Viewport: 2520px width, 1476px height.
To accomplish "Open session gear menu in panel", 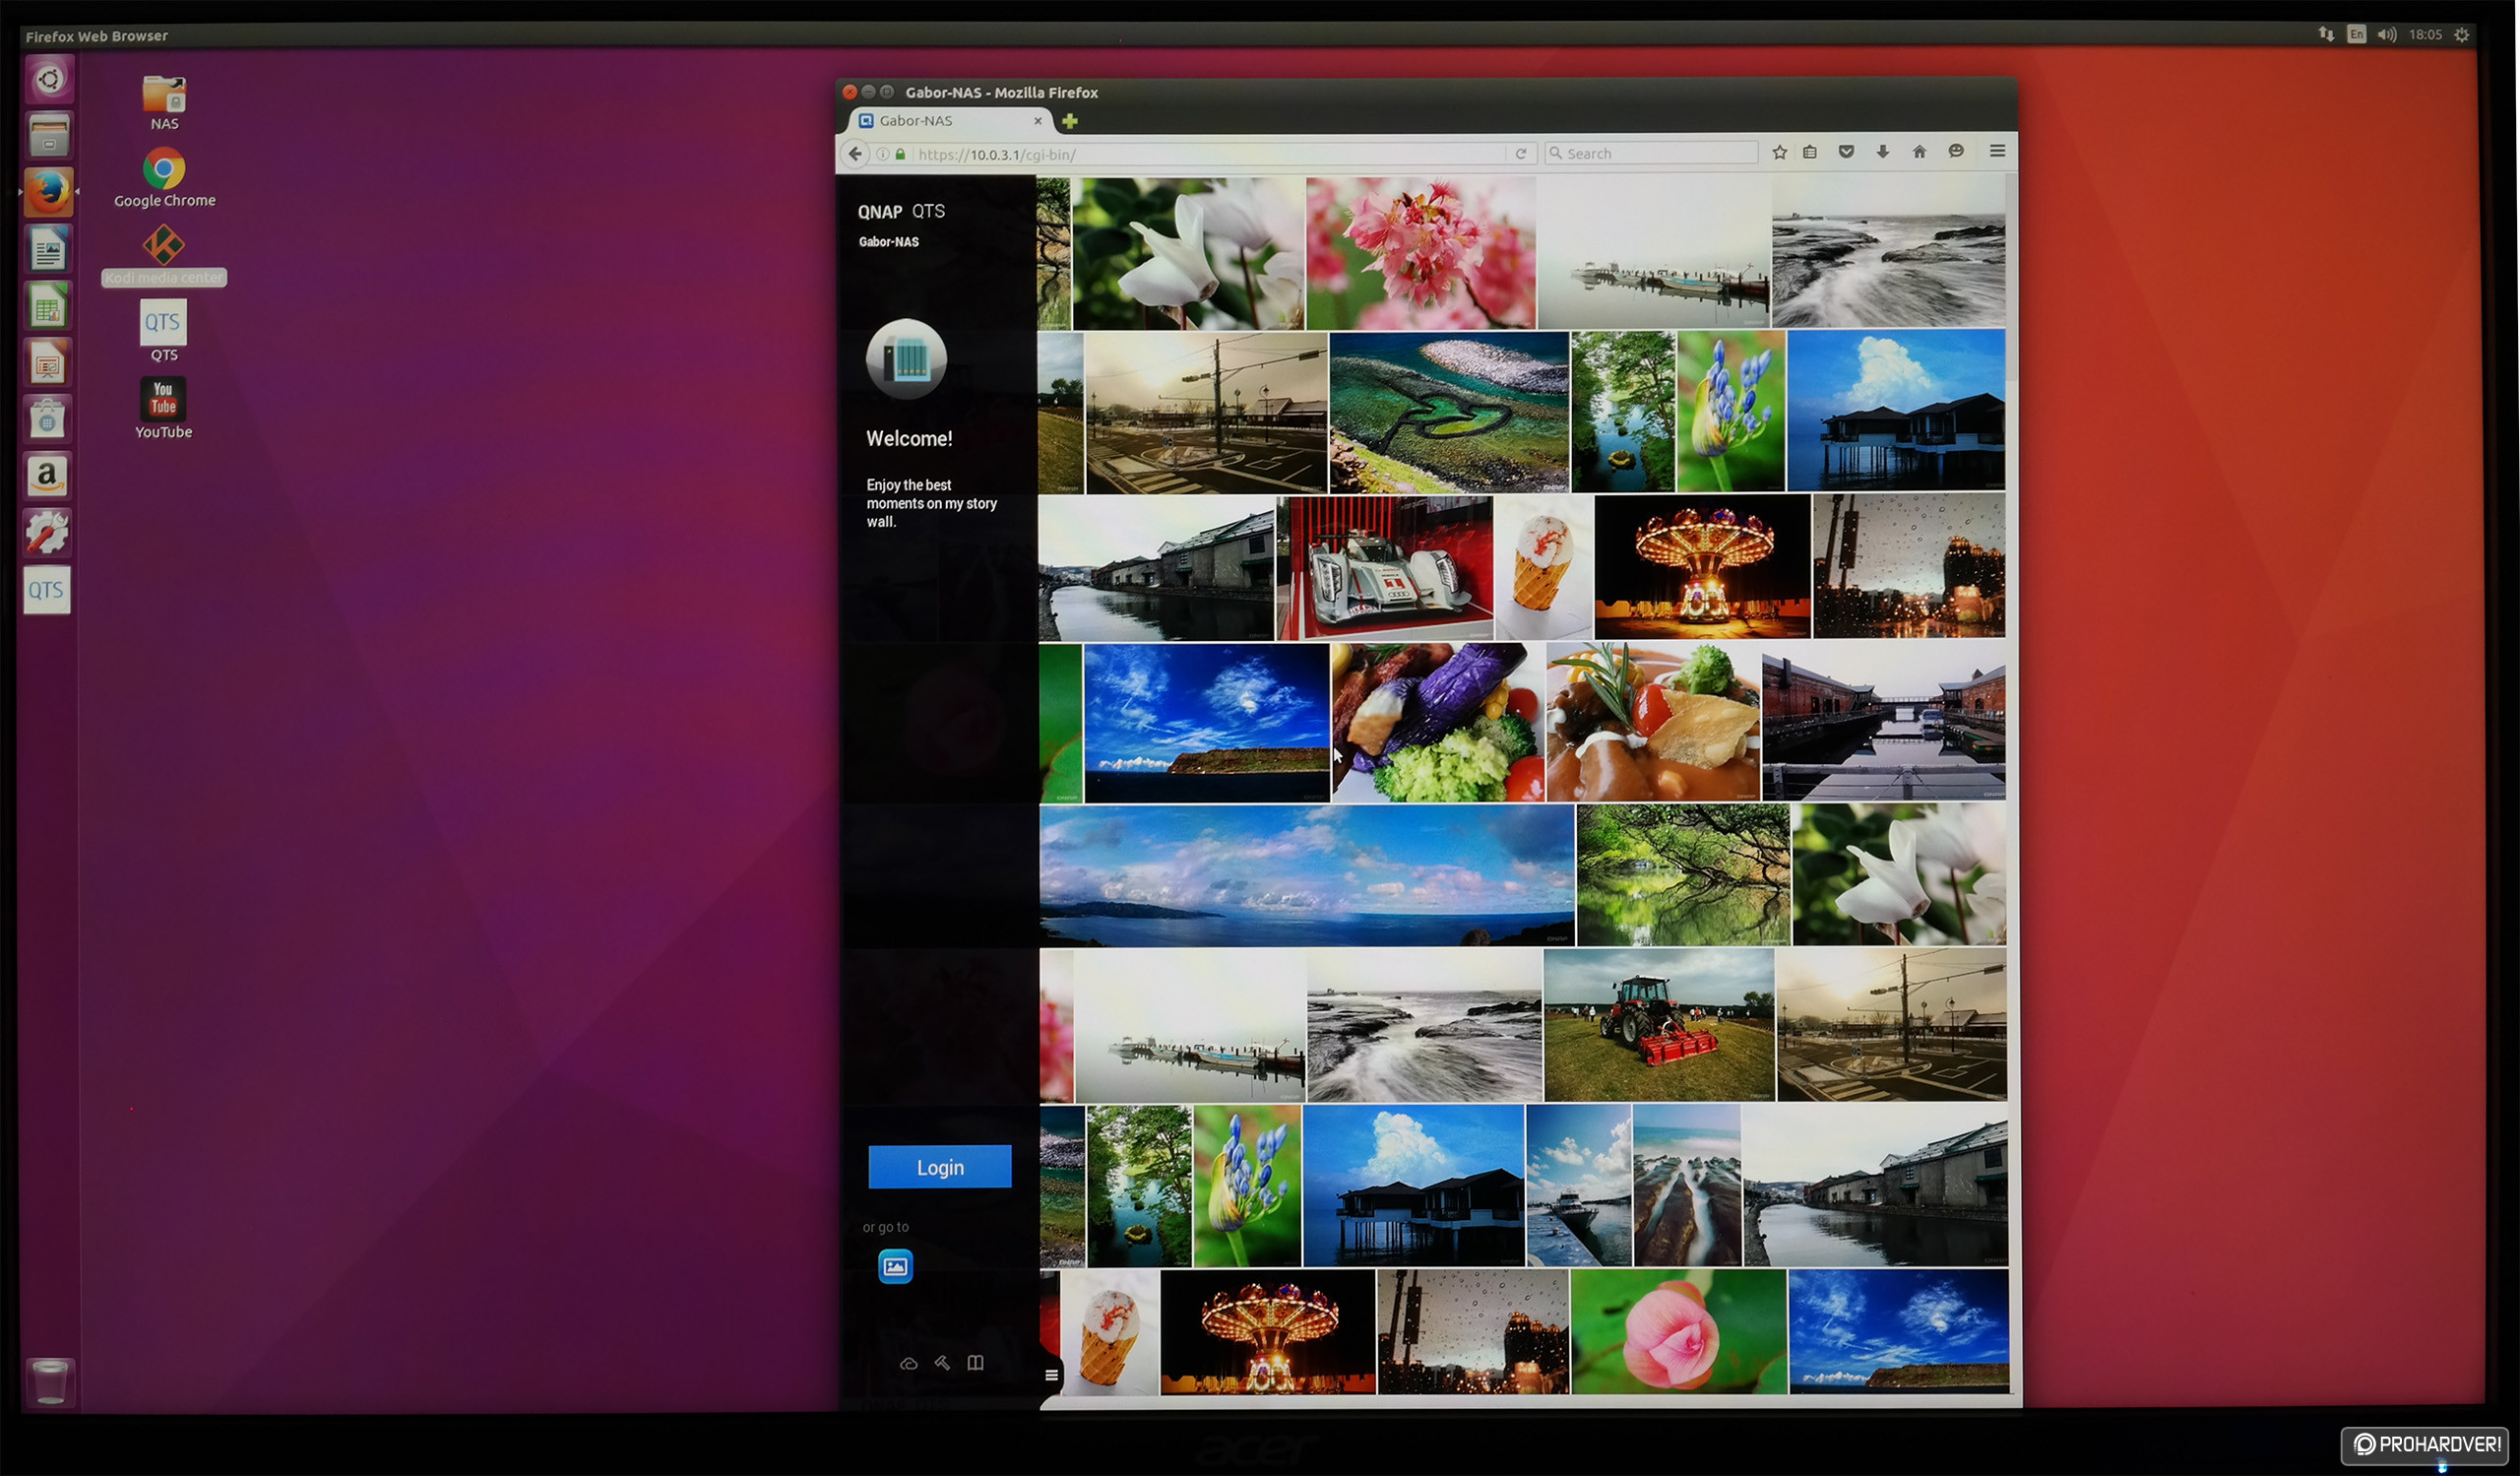I will coord(2462,34).
